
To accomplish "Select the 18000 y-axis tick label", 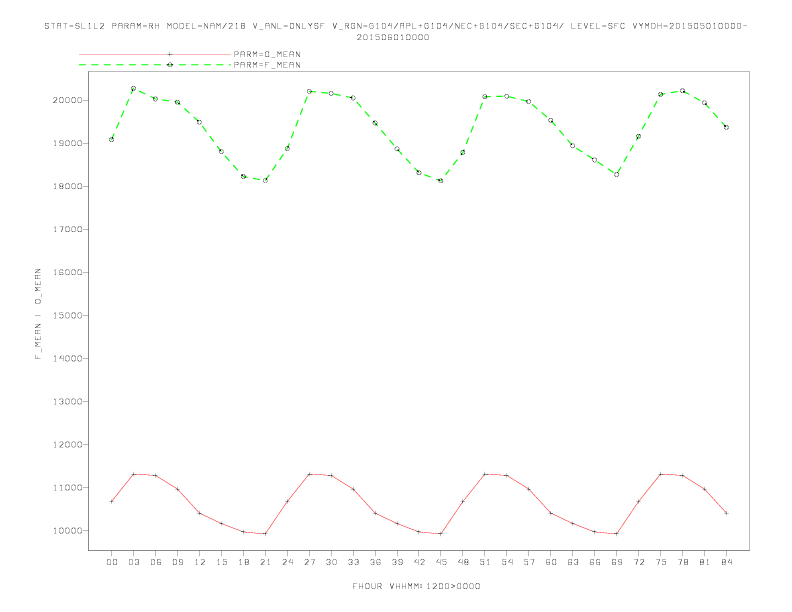I will click(x=67, y=186).
